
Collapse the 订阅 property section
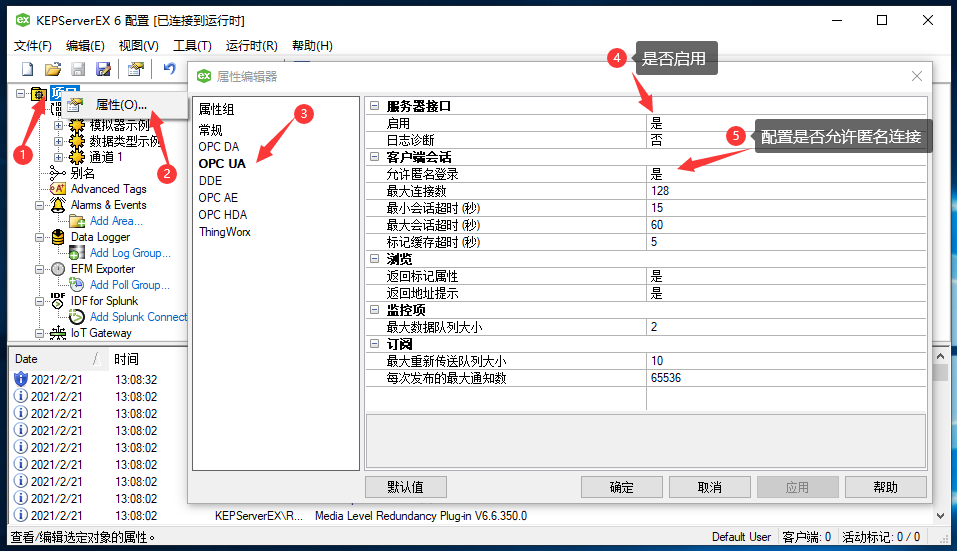[375, 344]
